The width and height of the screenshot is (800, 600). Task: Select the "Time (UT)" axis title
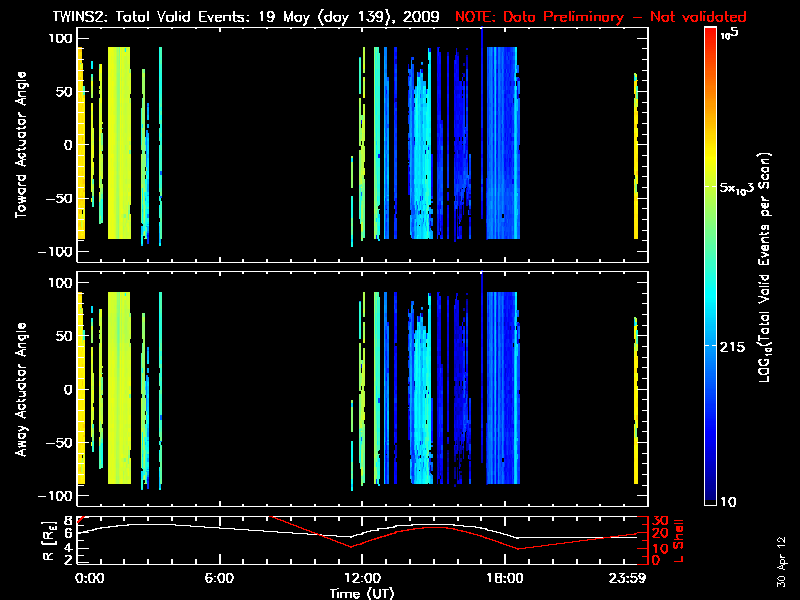[x=362, y=592]
